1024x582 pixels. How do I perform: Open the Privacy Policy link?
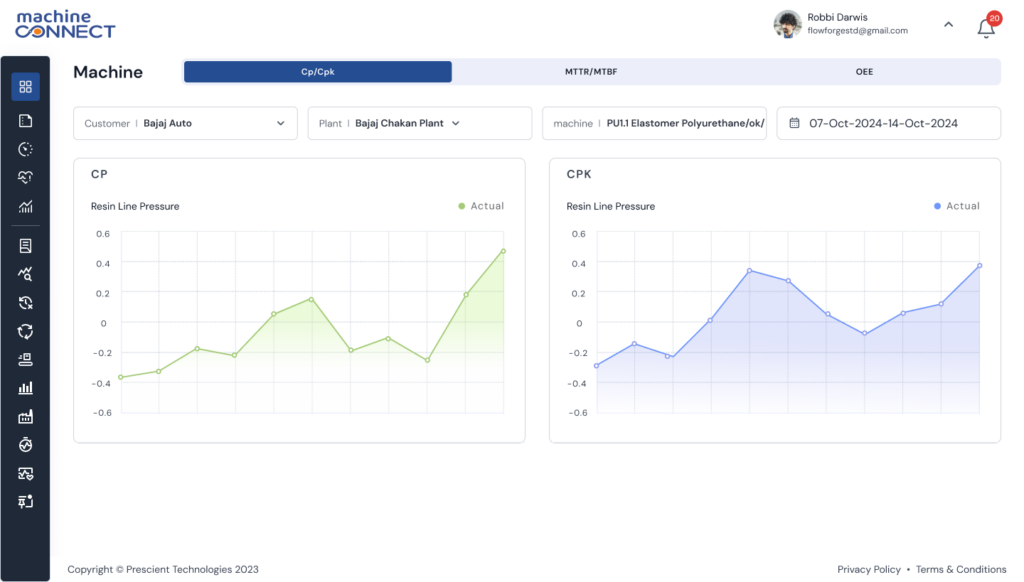coord(868,569)
